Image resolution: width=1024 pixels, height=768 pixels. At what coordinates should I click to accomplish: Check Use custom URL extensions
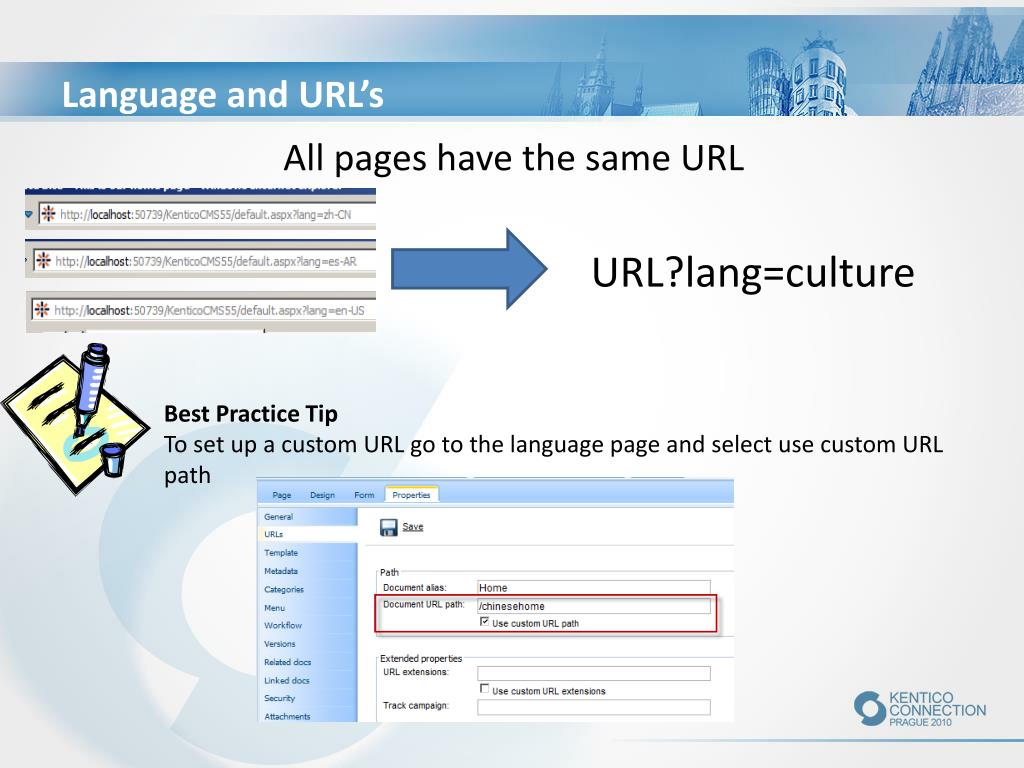(x=485, y=689)
